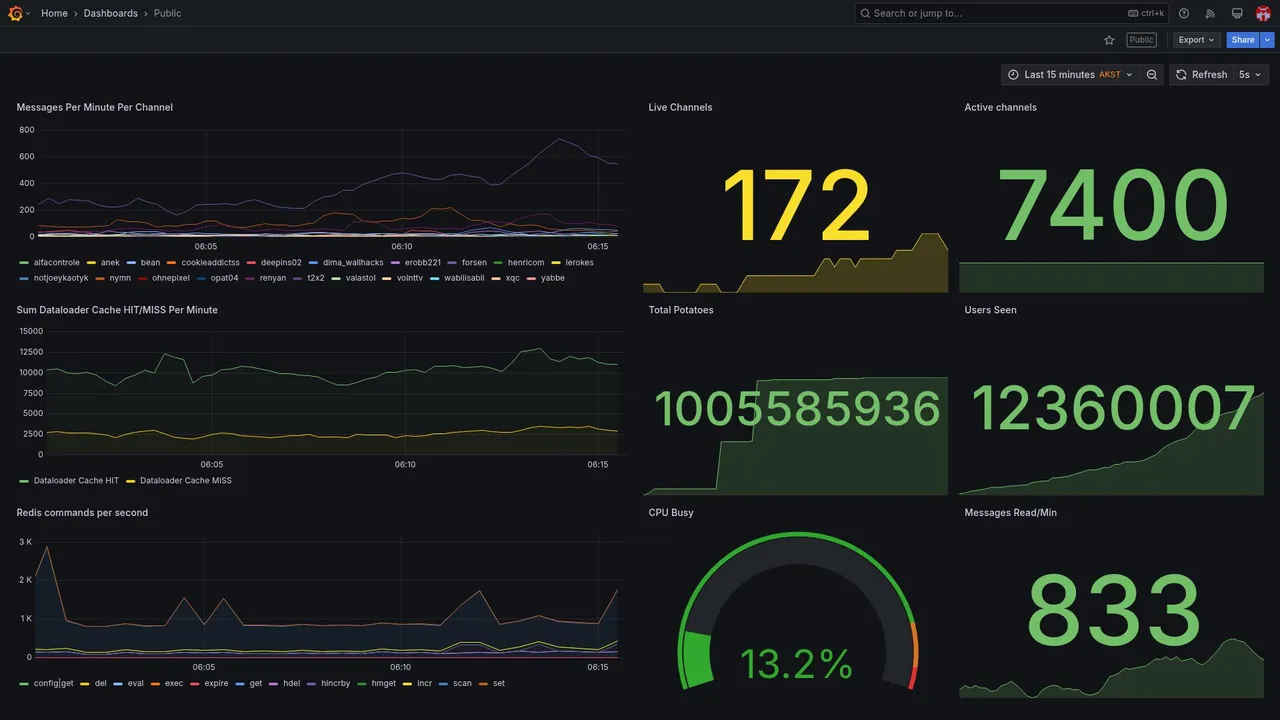Expand the menu arrow beside Grafana logo
1280x720 pixels.
tap(28, 13)
